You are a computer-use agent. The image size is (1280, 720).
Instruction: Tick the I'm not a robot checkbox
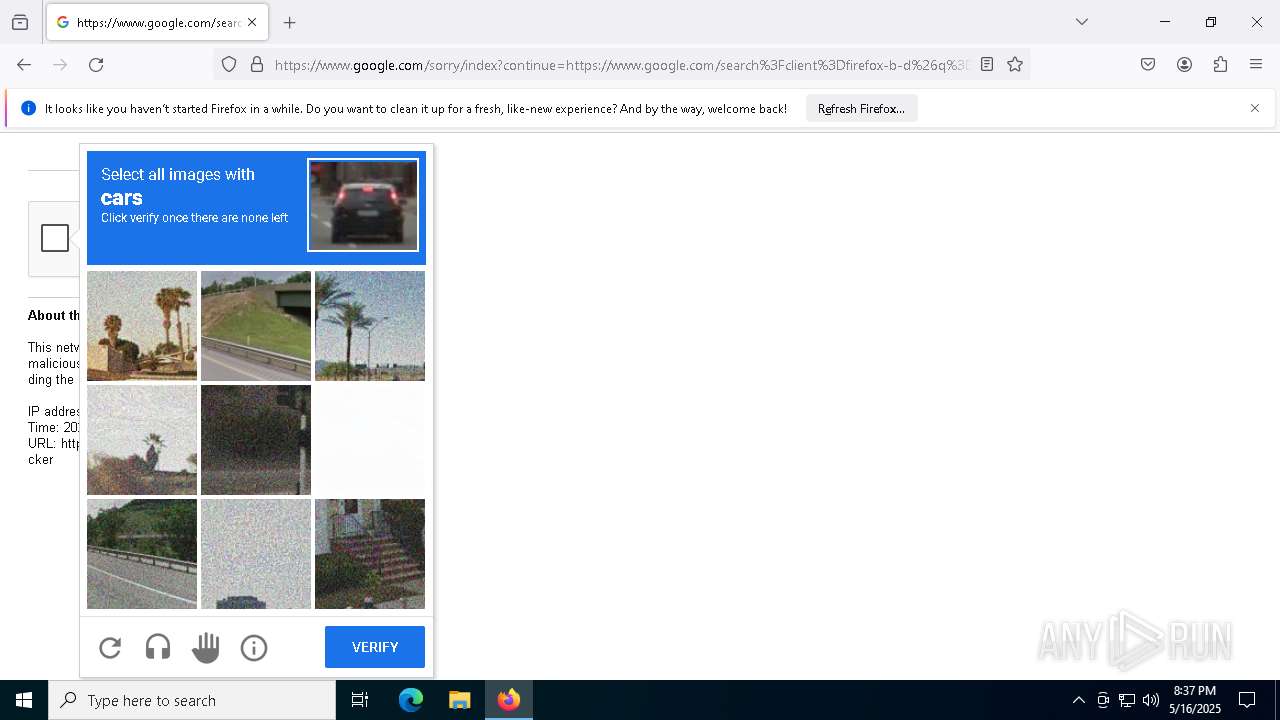point(55,238)
